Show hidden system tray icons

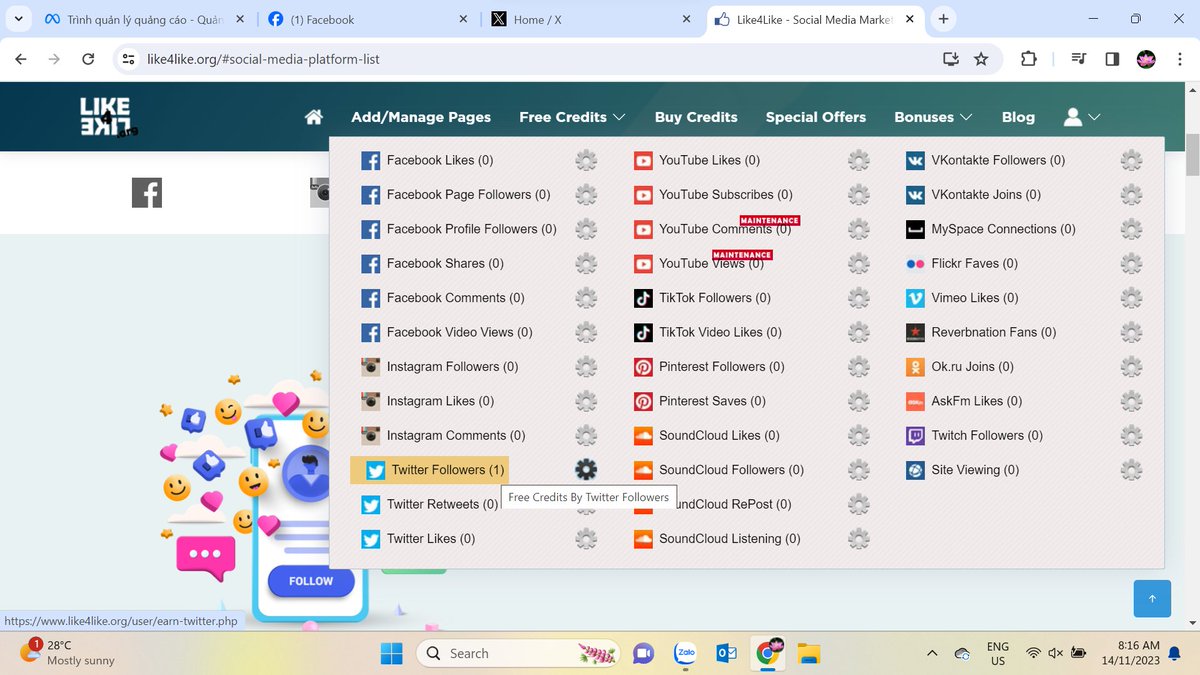click(932, 653)
